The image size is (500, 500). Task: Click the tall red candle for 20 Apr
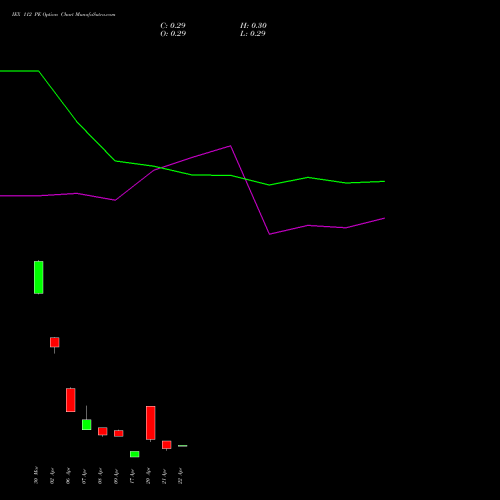pos(151,423)
